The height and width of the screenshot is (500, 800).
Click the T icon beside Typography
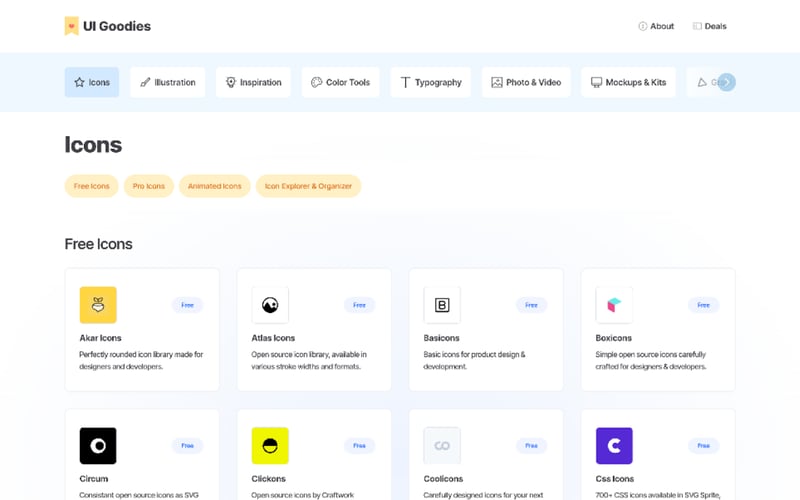tap(405, 82)
